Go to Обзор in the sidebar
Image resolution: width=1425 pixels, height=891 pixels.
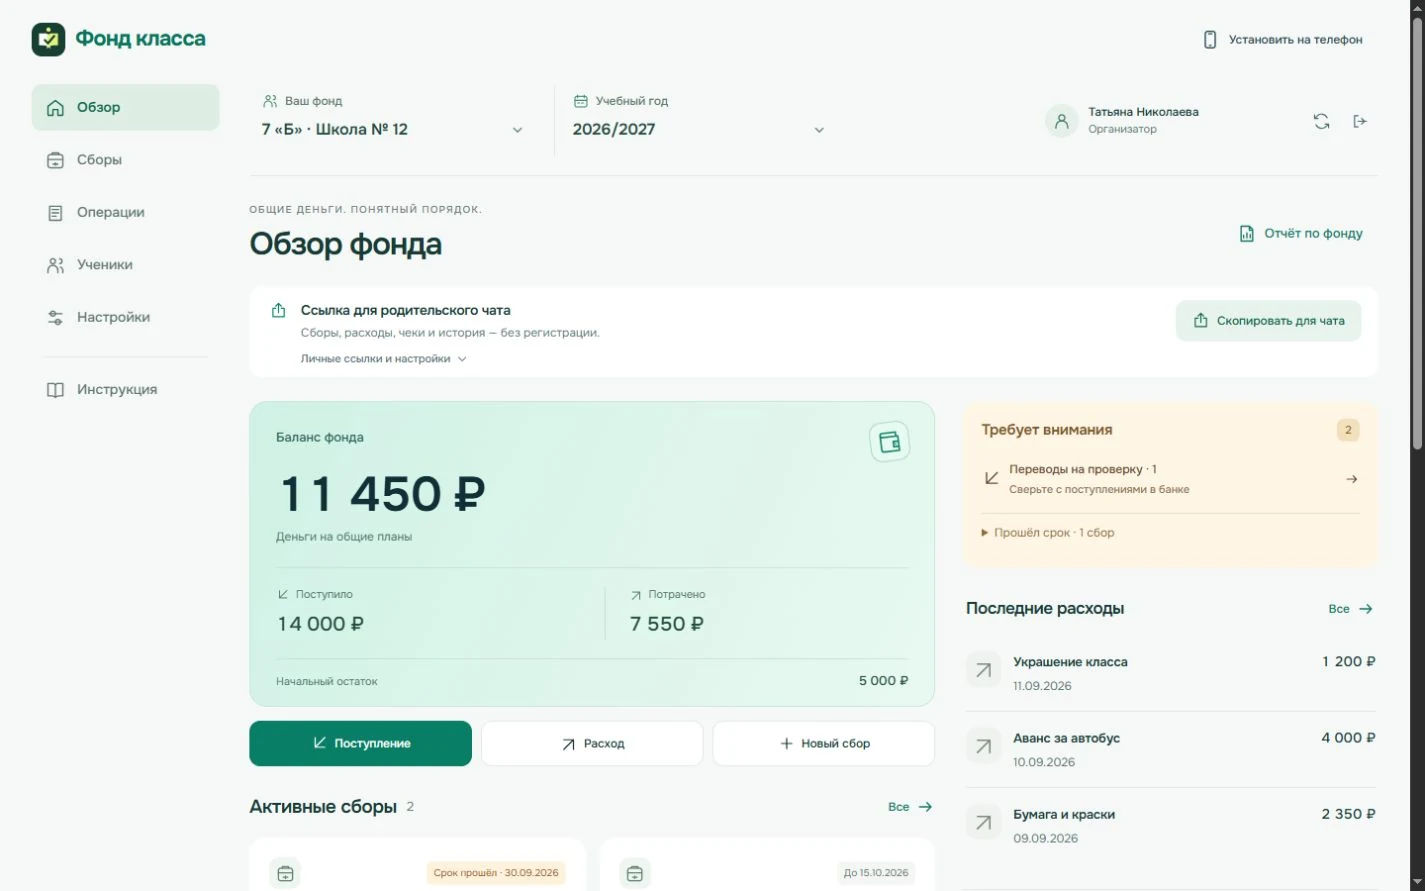click(125, 107)
